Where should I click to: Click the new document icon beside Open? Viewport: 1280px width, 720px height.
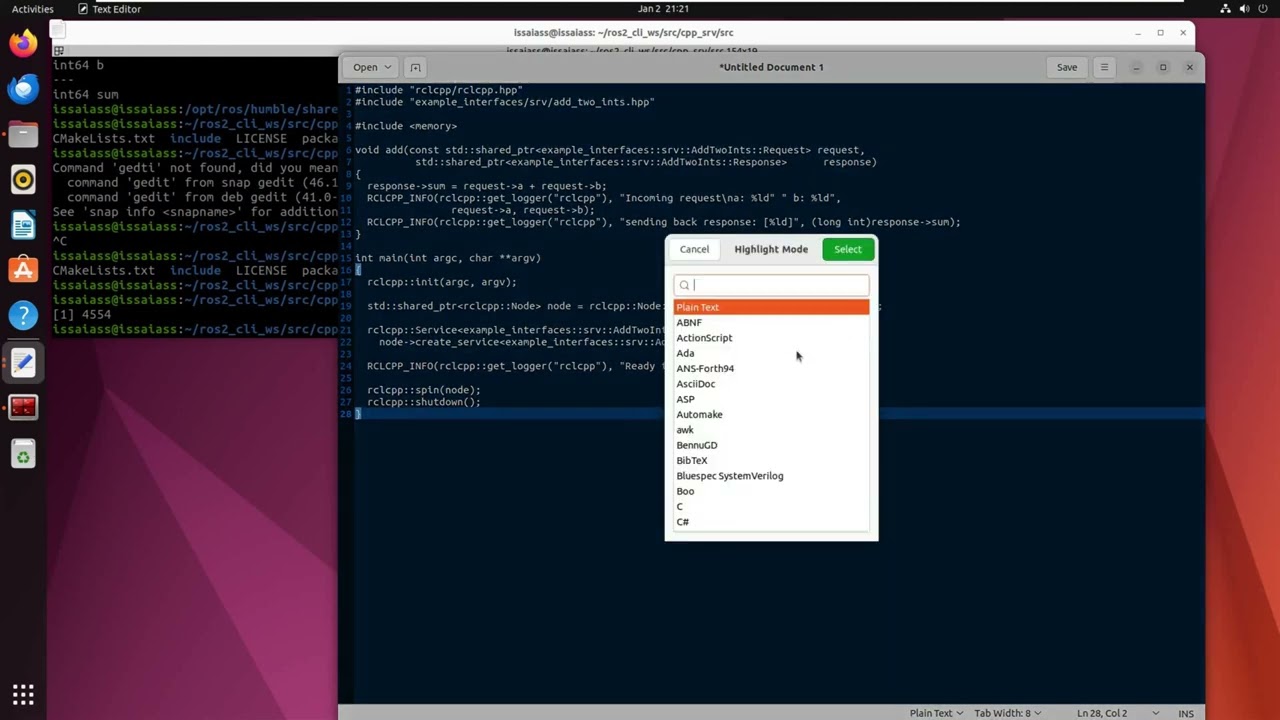pos(415,67)
